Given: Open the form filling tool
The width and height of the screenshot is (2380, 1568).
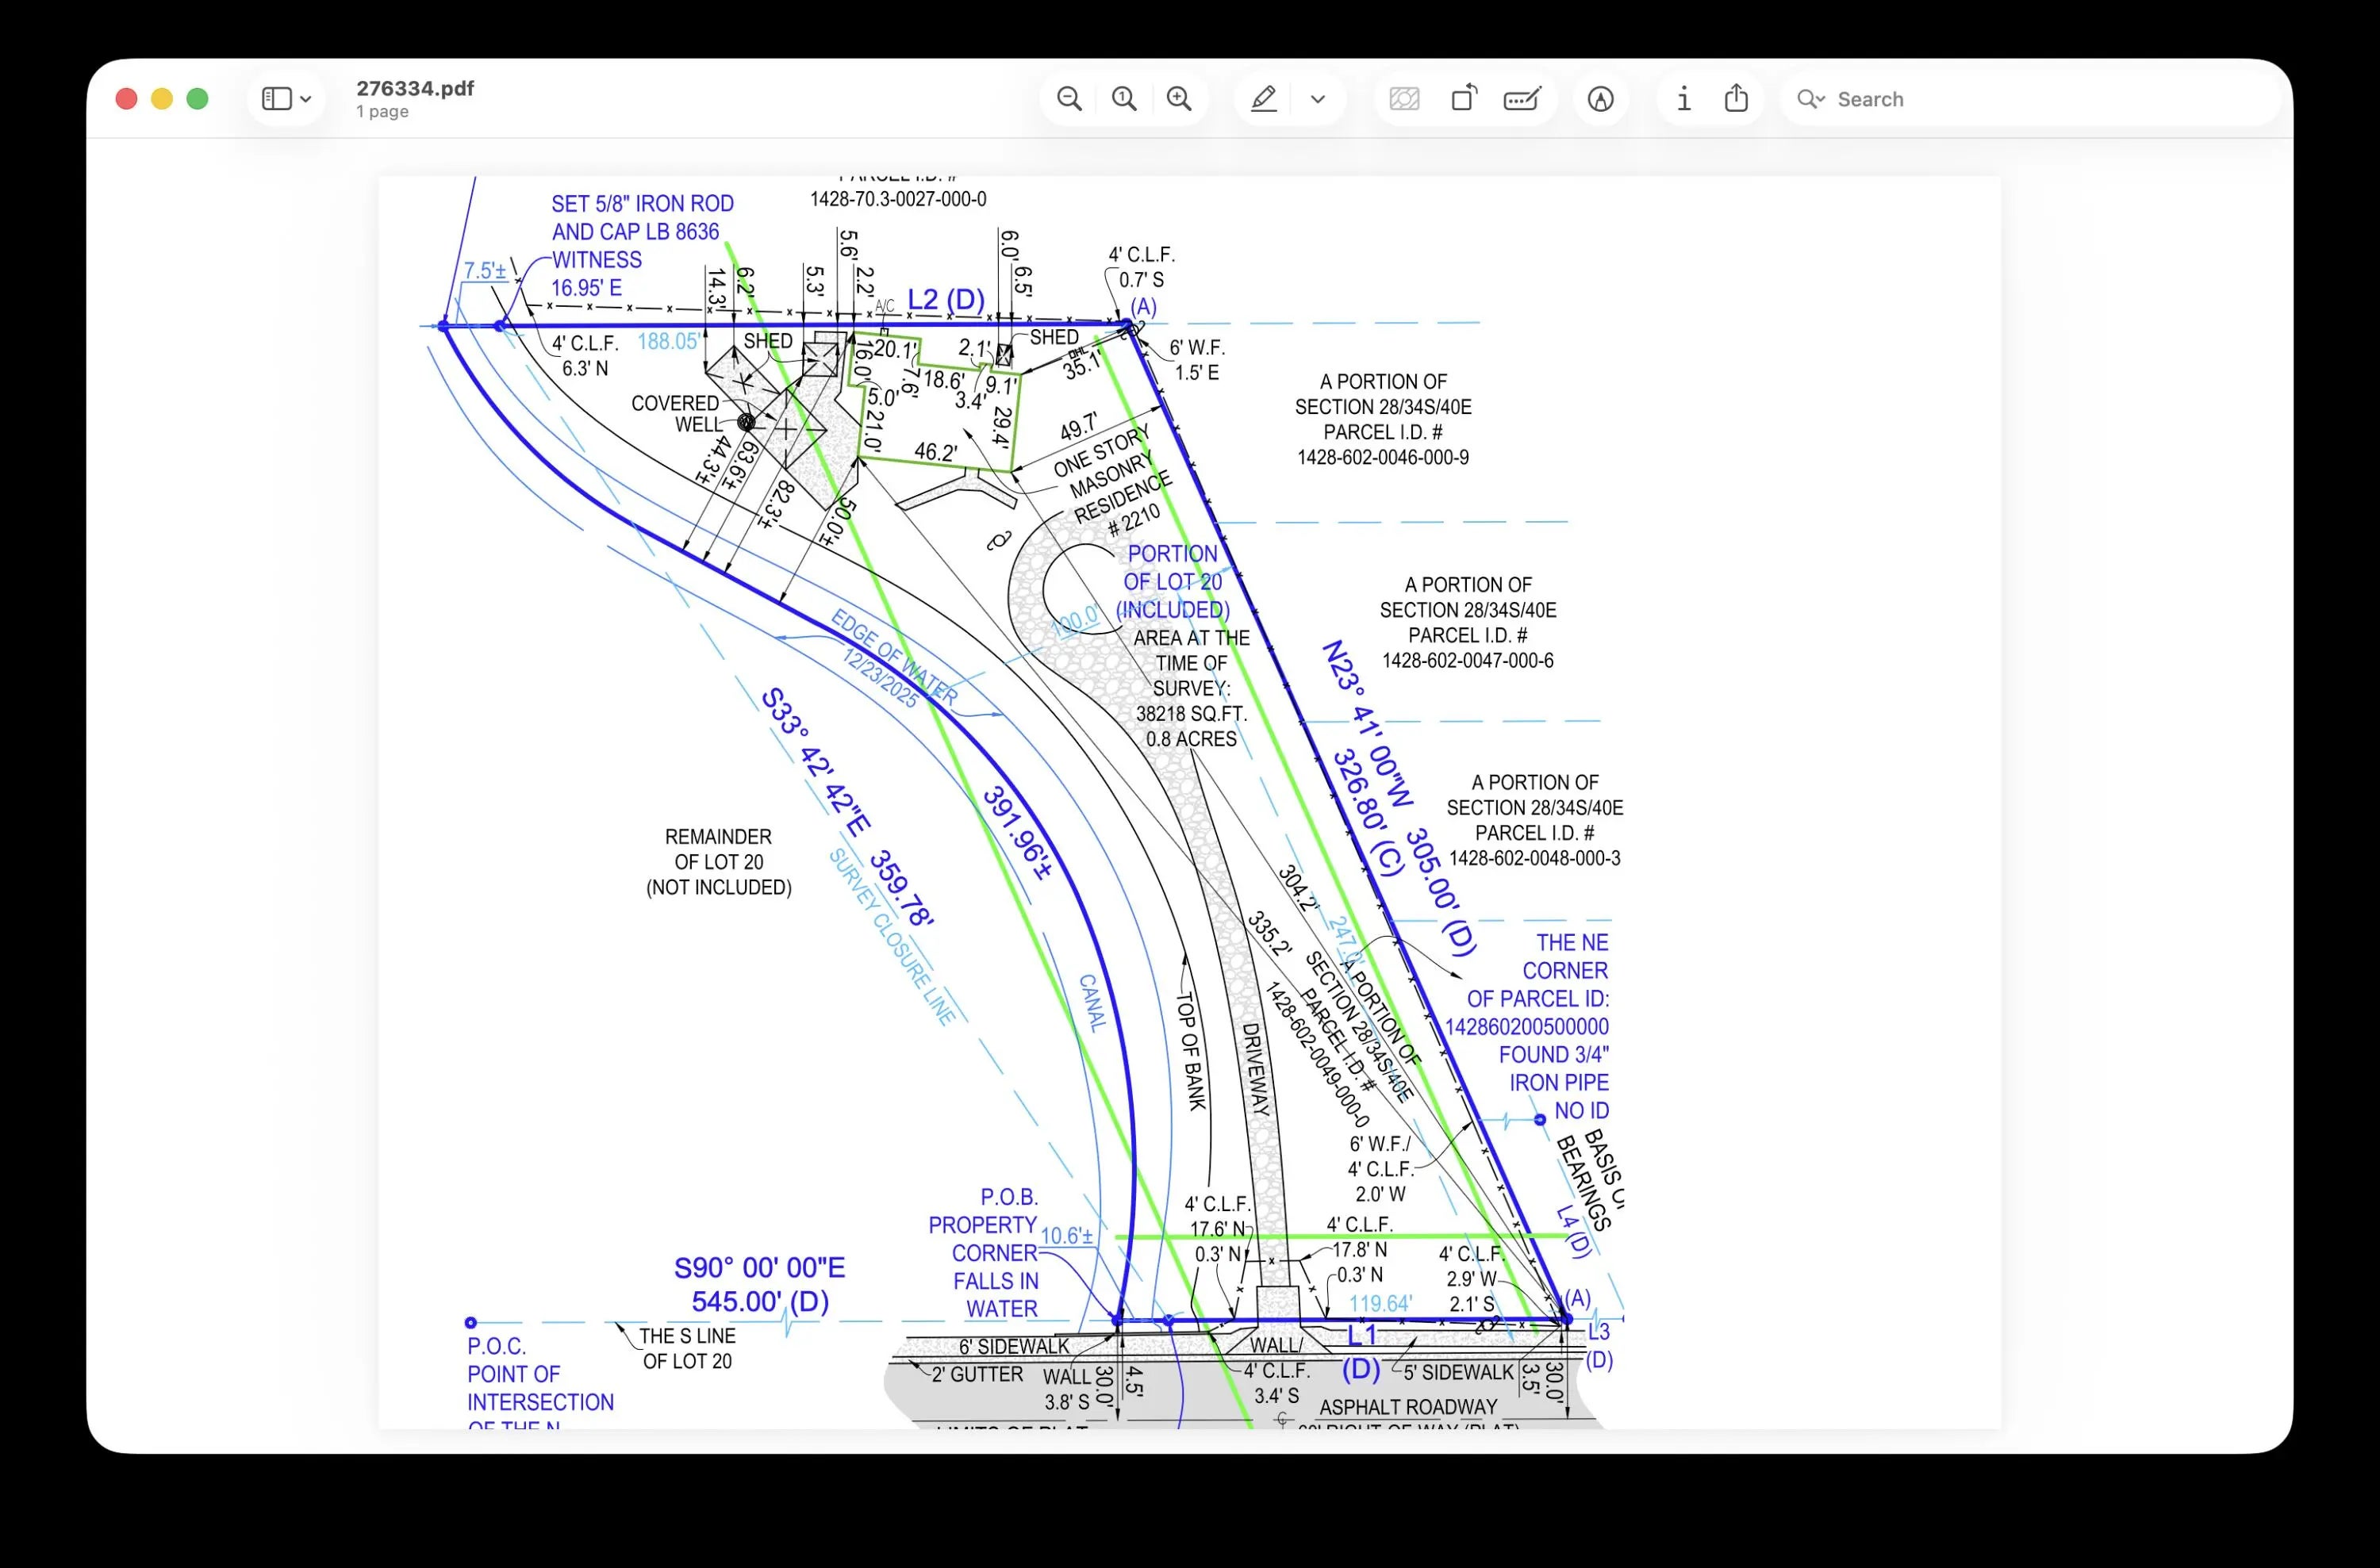Looking at the screenshot, I should coord(1522,99).
